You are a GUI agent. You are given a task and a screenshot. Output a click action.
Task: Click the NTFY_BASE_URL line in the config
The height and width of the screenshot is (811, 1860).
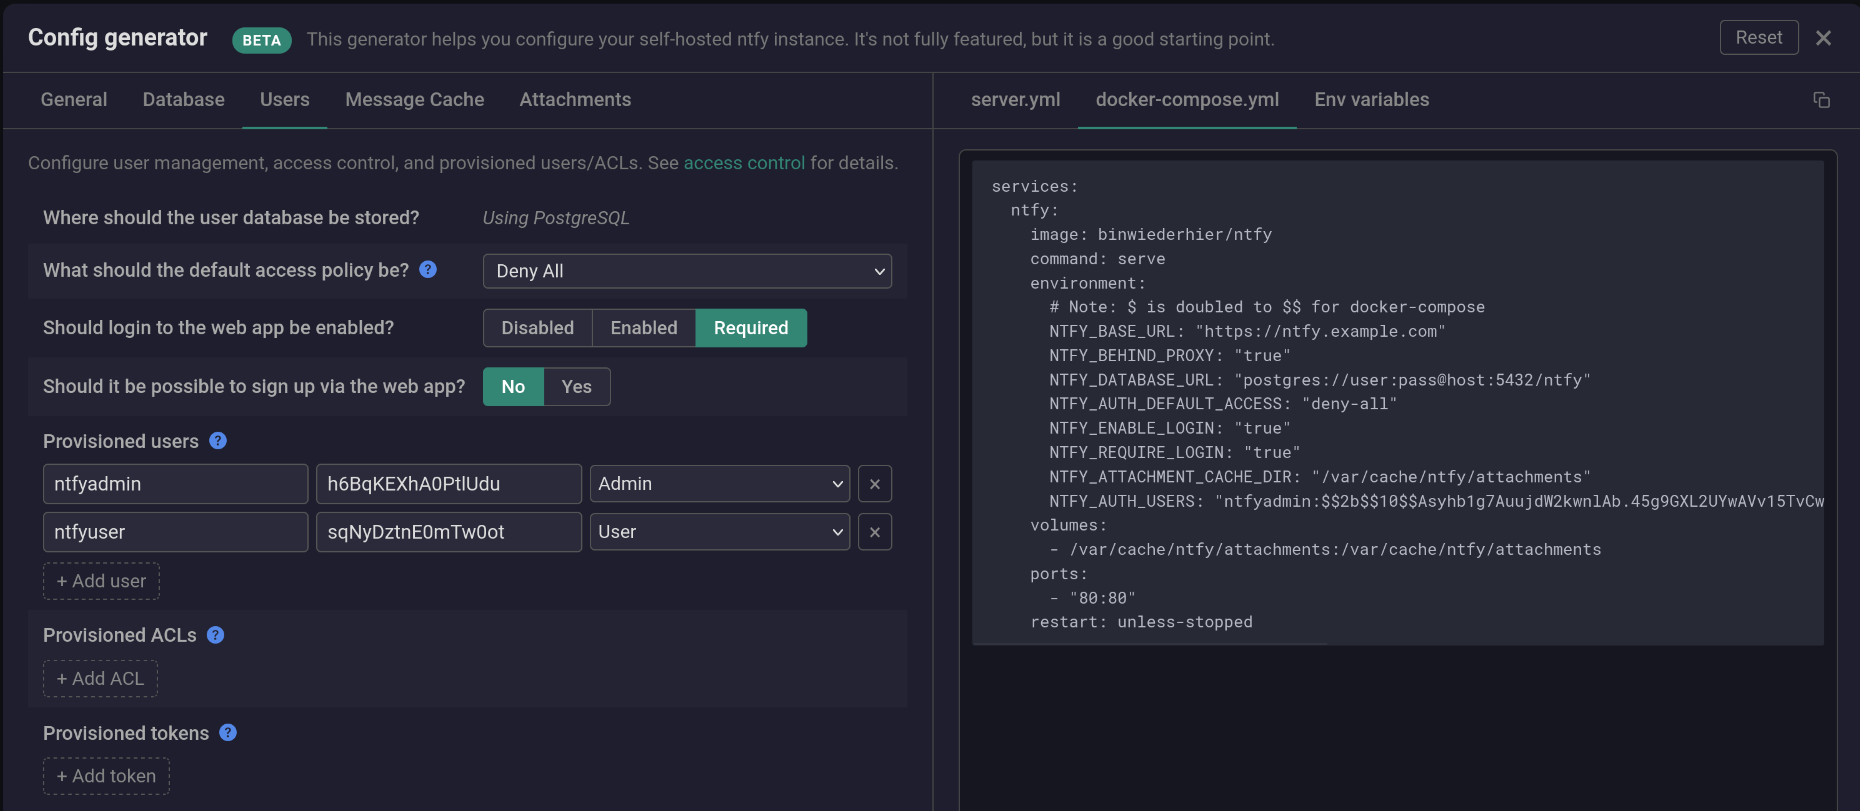point(1247,332)
